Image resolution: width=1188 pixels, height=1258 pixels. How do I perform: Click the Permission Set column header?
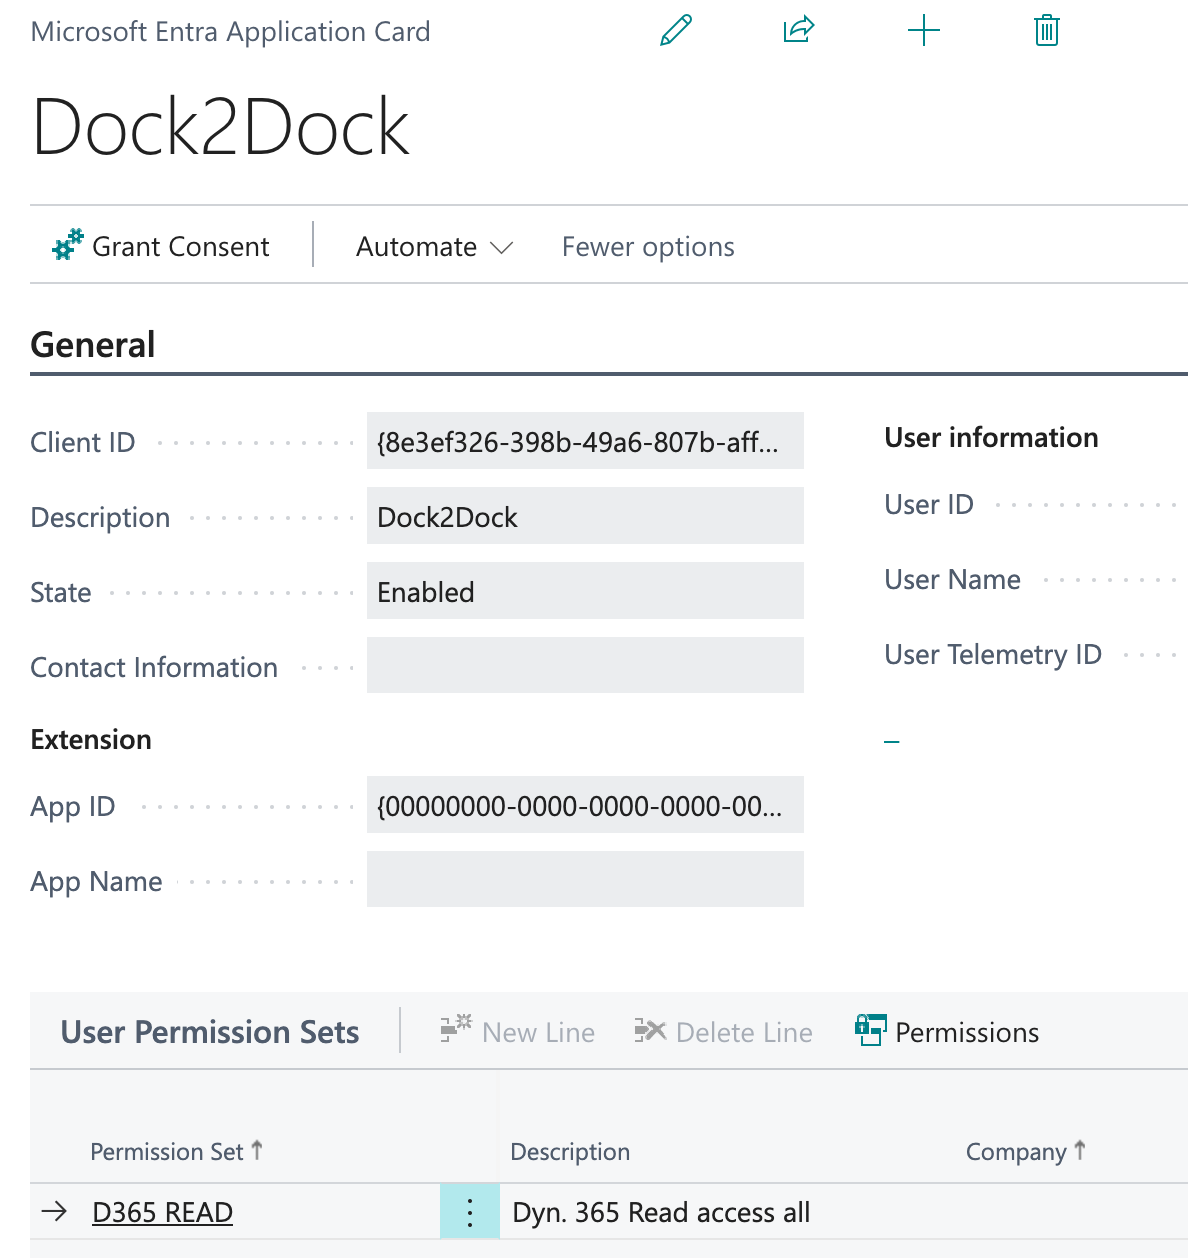click(x=176, y=1151)
